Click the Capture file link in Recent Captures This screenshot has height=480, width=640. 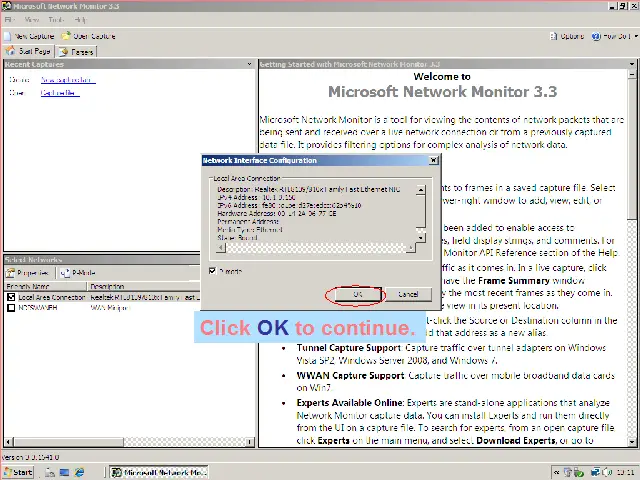(x=60, y=93)
